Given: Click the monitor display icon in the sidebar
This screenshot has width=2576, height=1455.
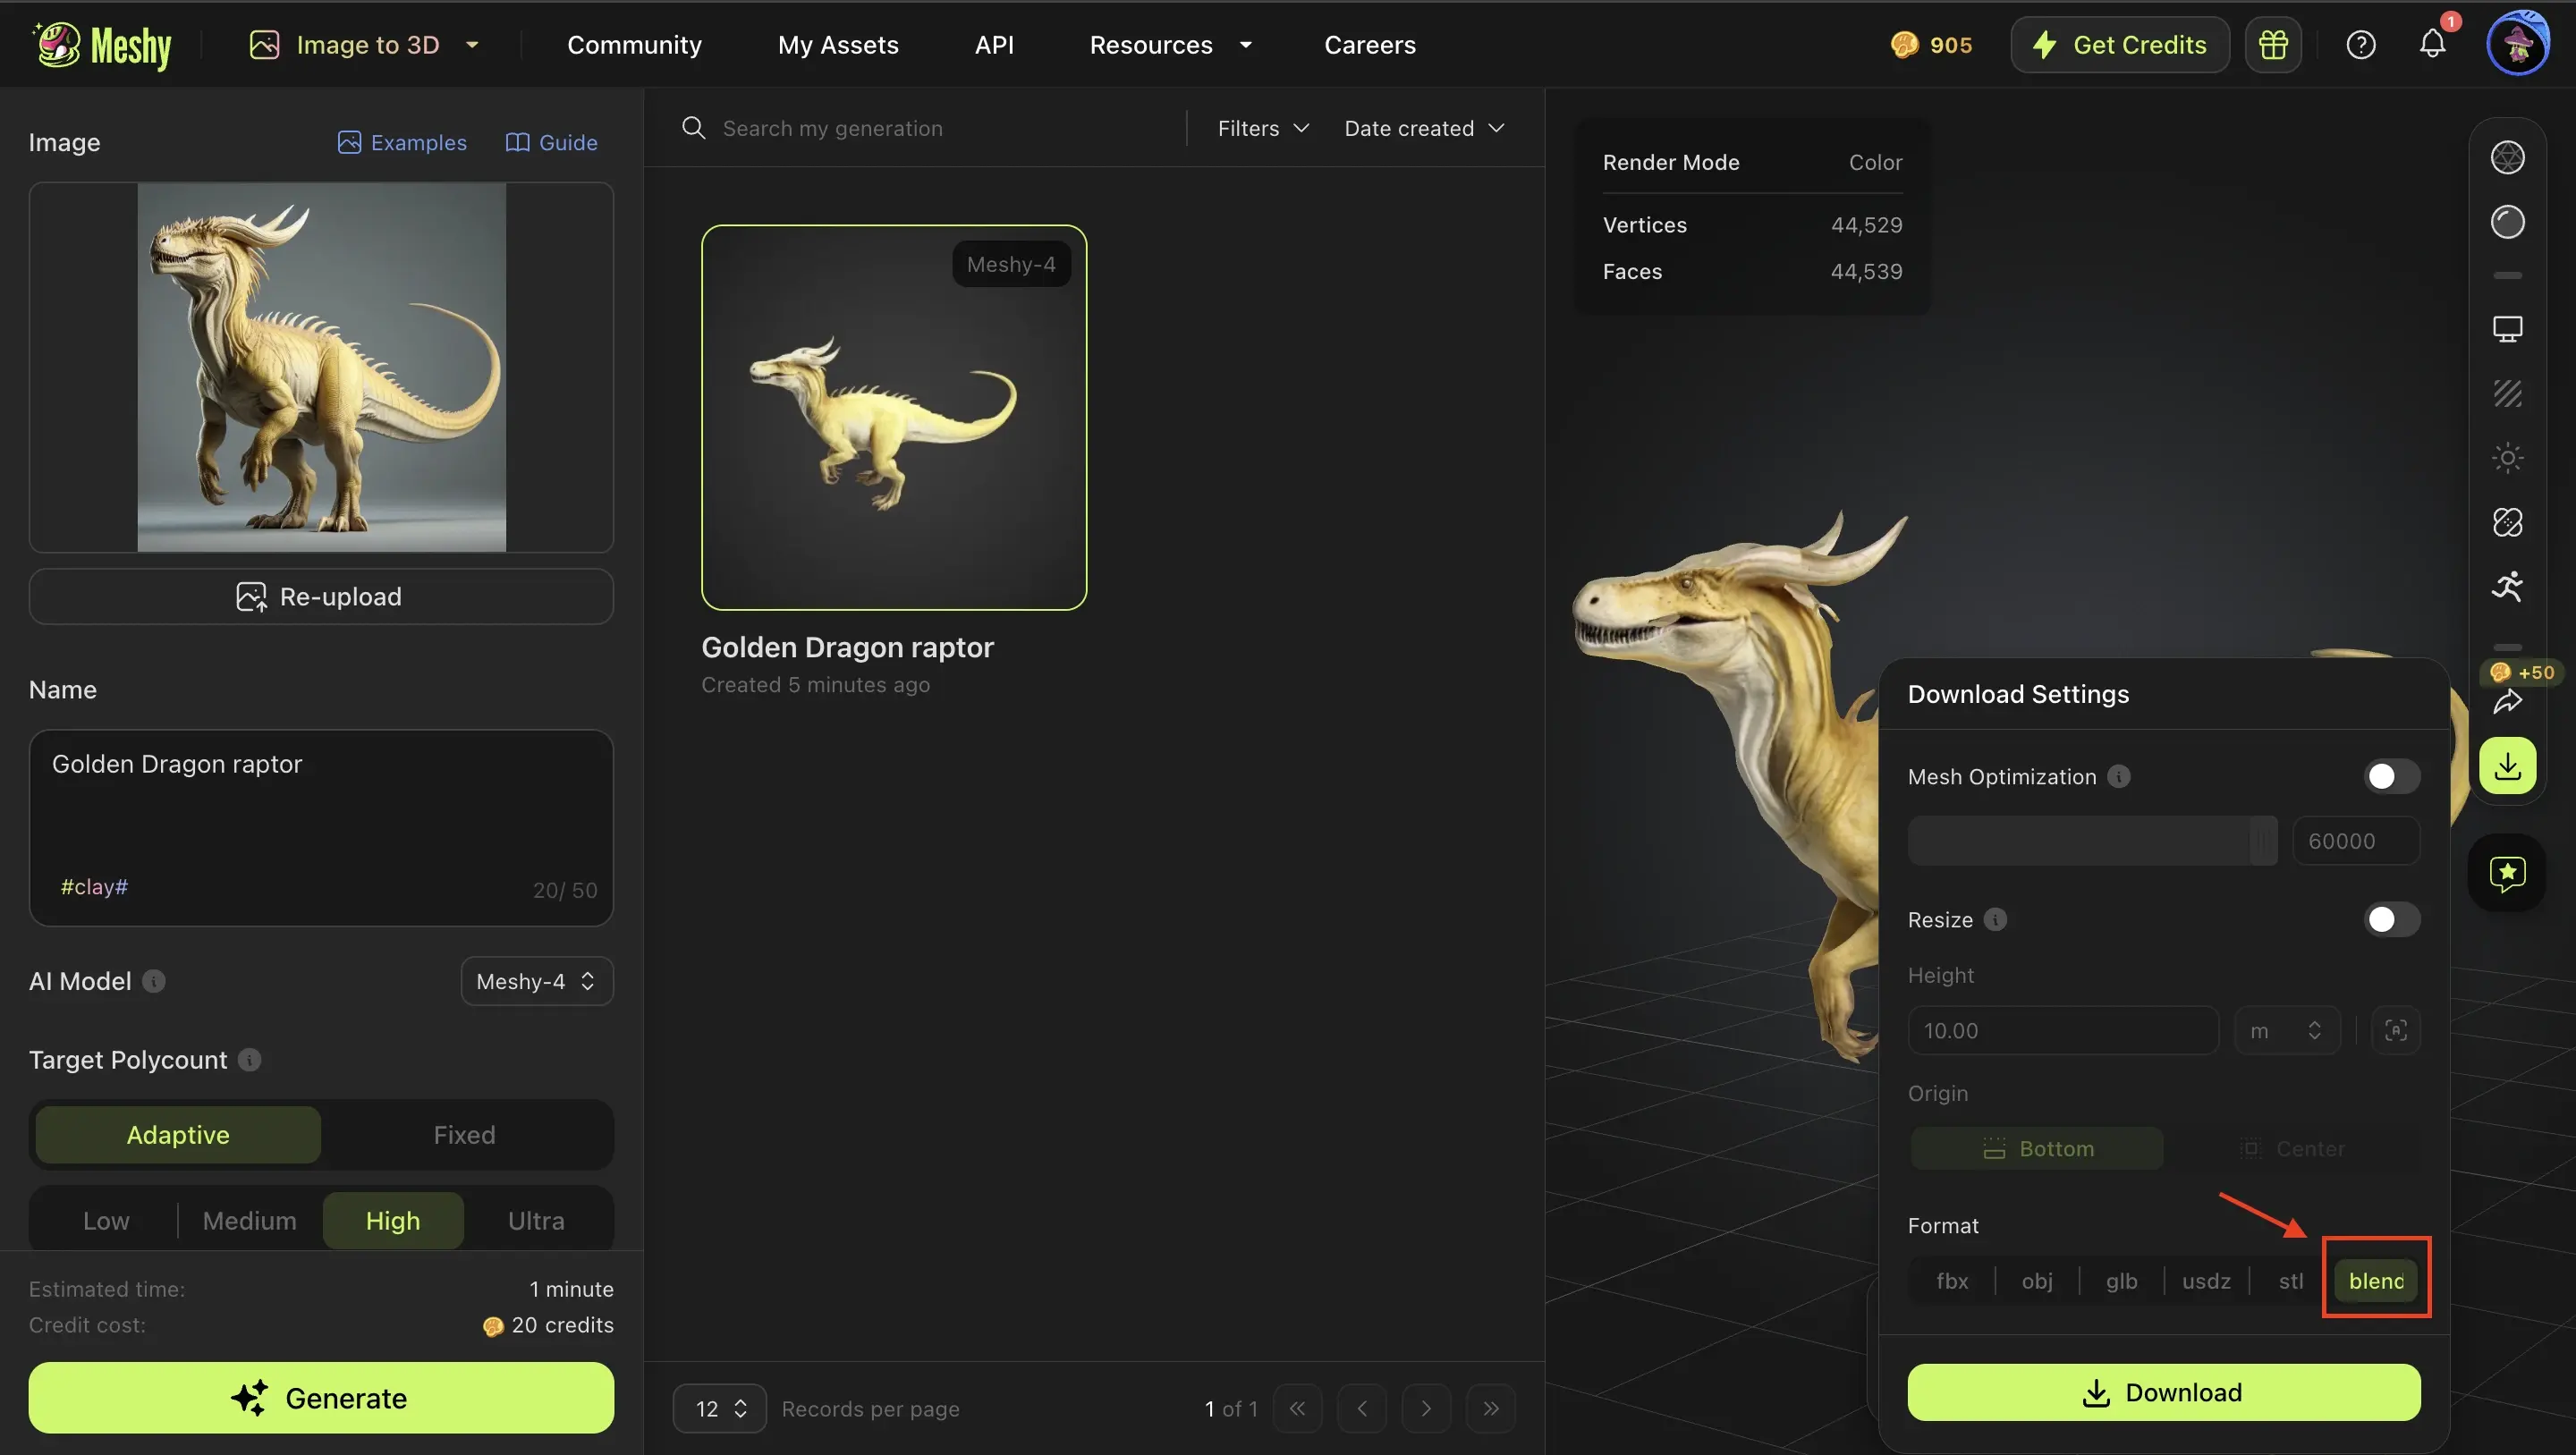Looking at the screenshot, I should (x=2507, y=329).
